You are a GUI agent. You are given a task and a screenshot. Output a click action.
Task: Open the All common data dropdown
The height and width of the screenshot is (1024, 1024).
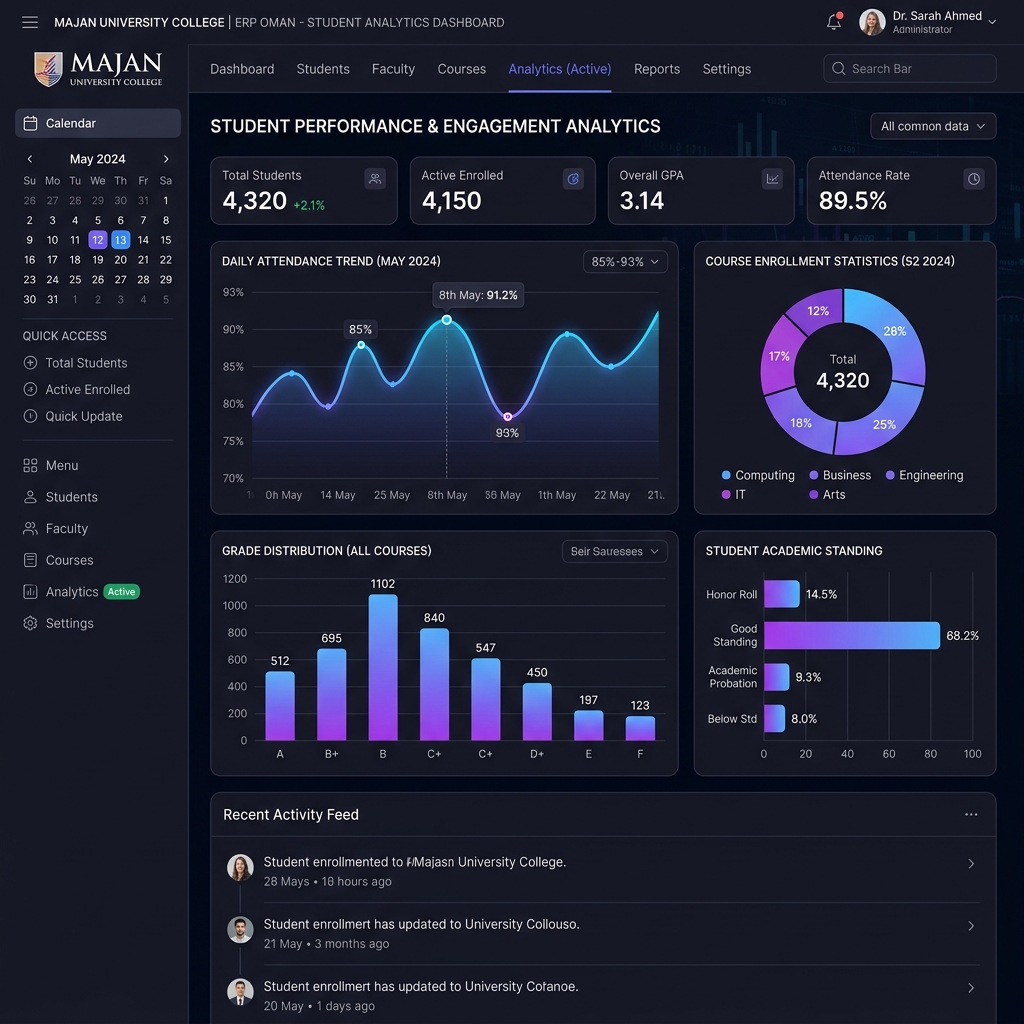pos(933,126)
